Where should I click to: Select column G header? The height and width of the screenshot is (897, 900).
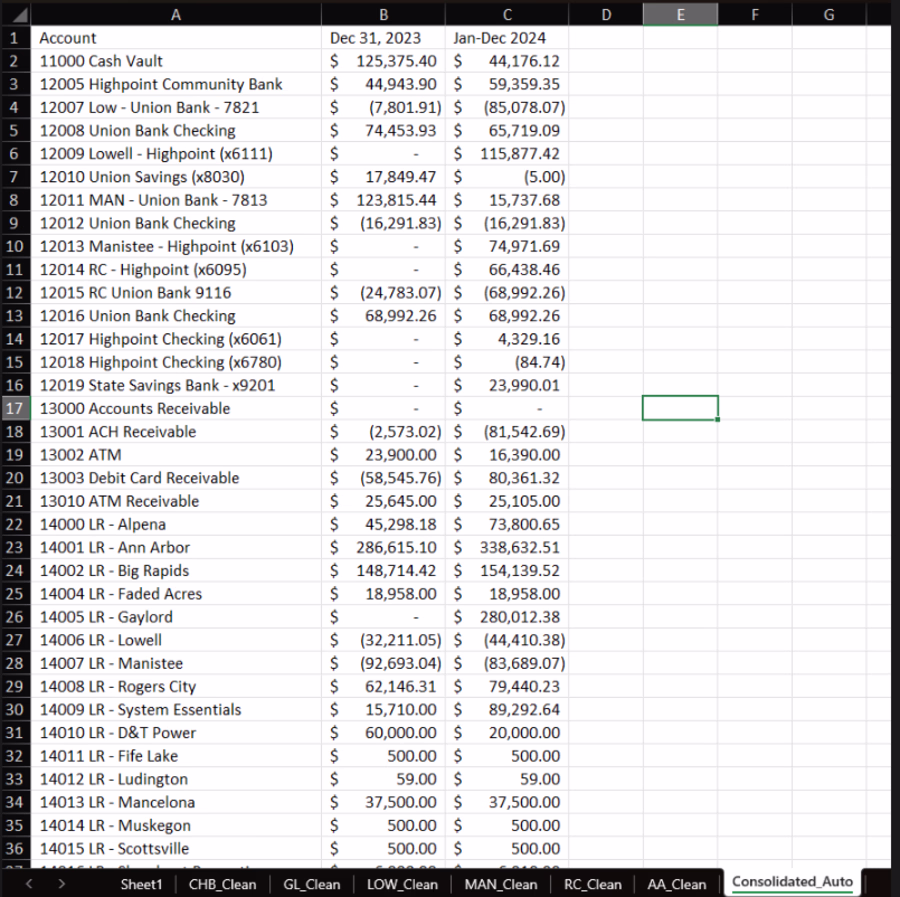pos(829,15)
